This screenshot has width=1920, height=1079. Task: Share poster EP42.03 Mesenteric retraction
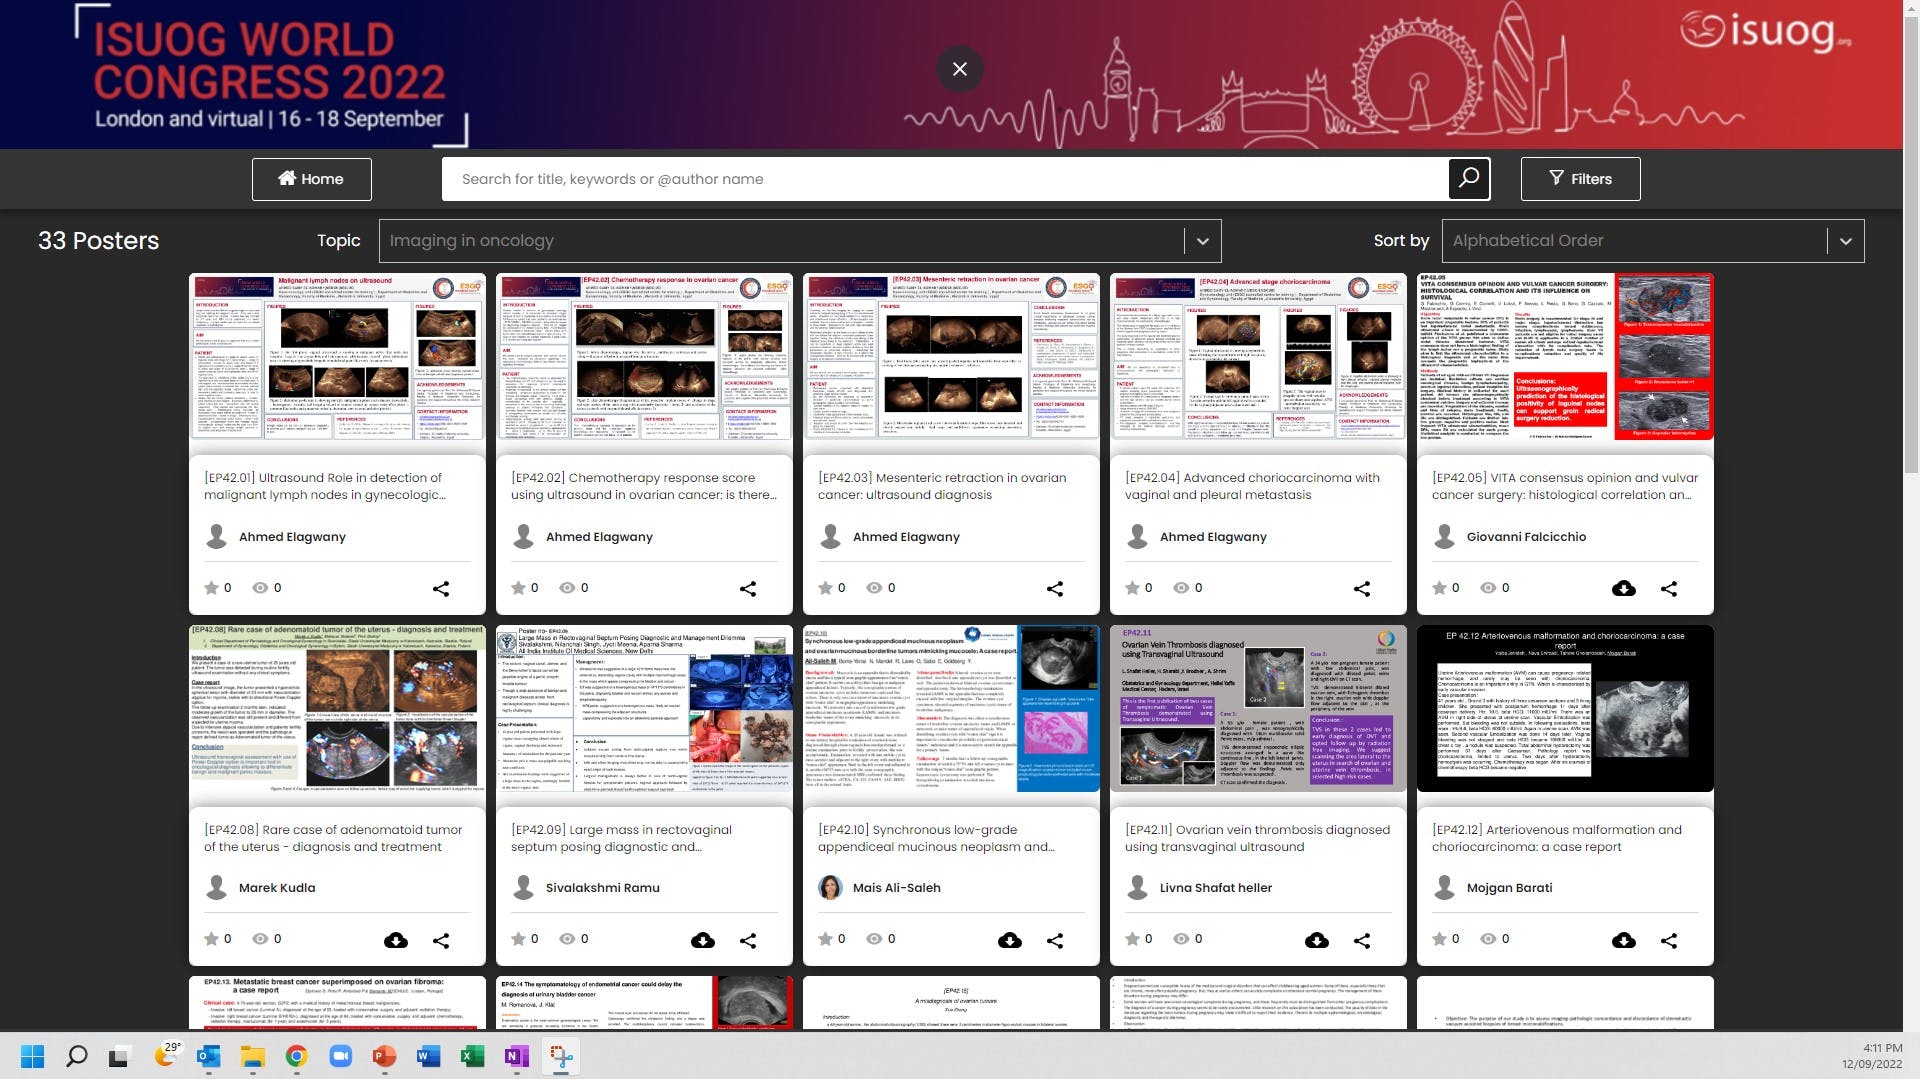pos(1055,589)
